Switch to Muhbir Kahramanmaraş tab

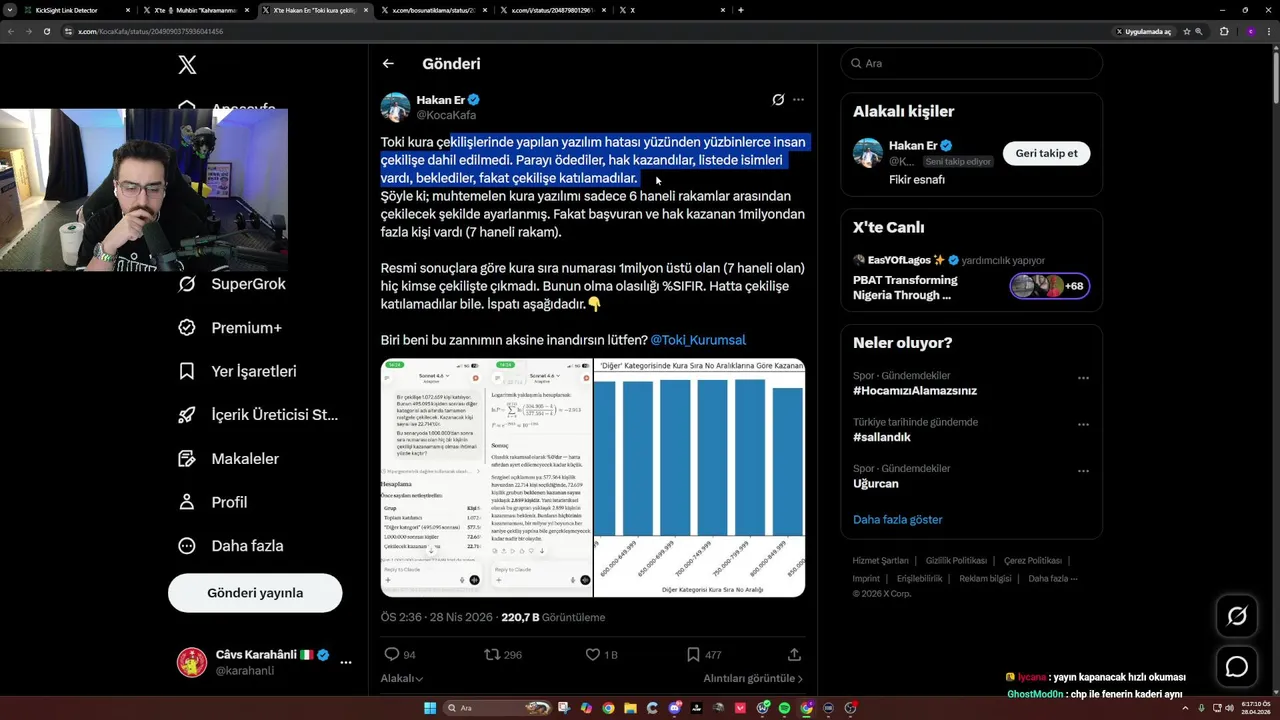click(x=195, y=10)
